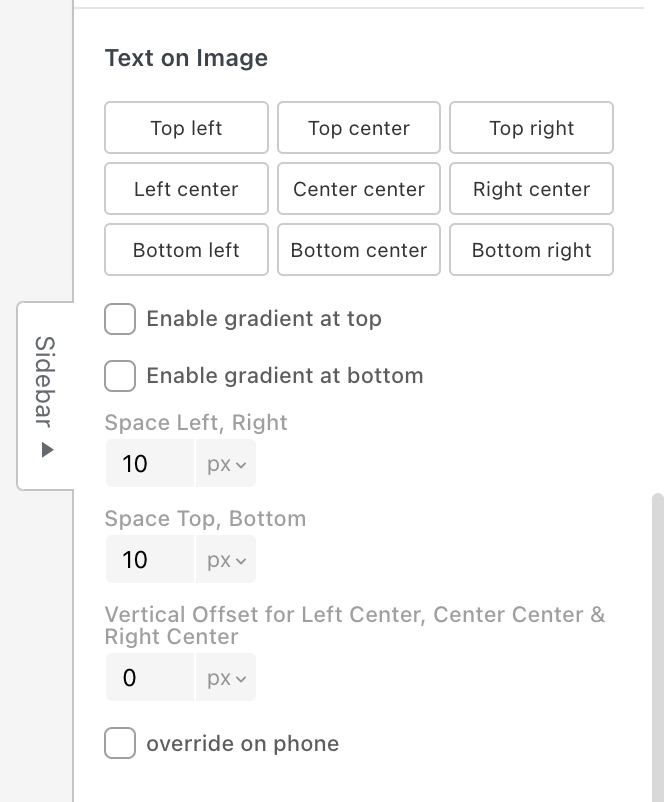The image size is (668, 802).
Task: Choose Bottom right text position
Action: click(531, 250)
